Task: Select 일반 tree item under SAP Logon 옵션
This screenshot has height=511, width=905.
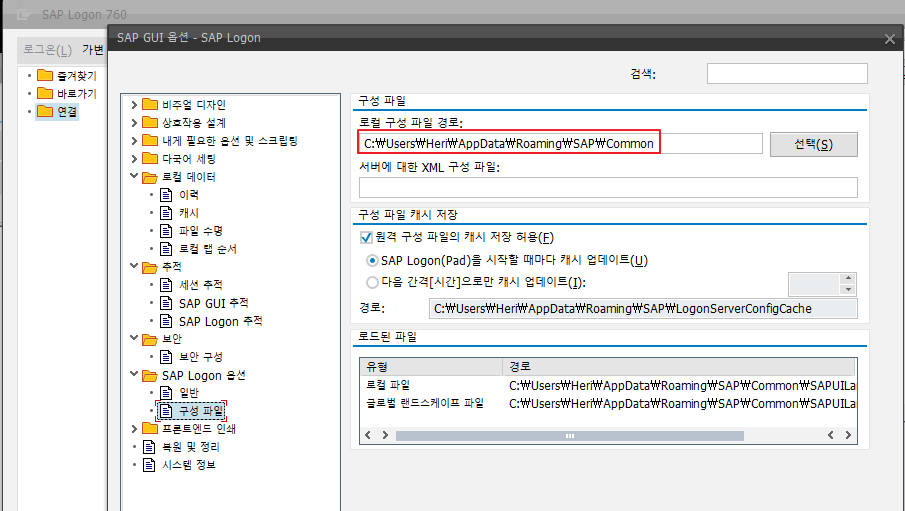Action: pyautogui.click(x=189, y=393)
